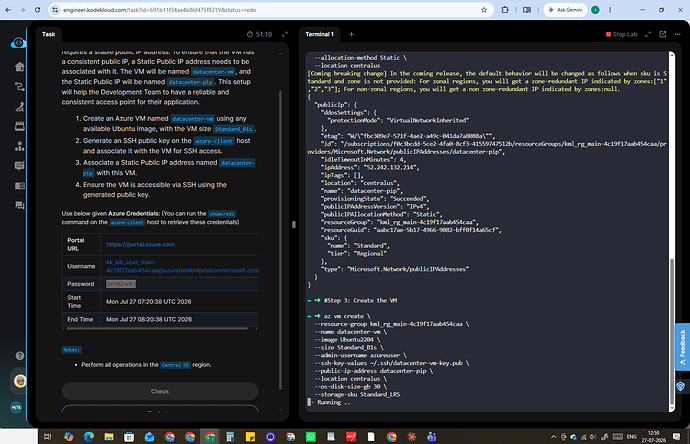Open Chrome three-dot menu
Screen dimensions: 690x444
pos(610,10)
